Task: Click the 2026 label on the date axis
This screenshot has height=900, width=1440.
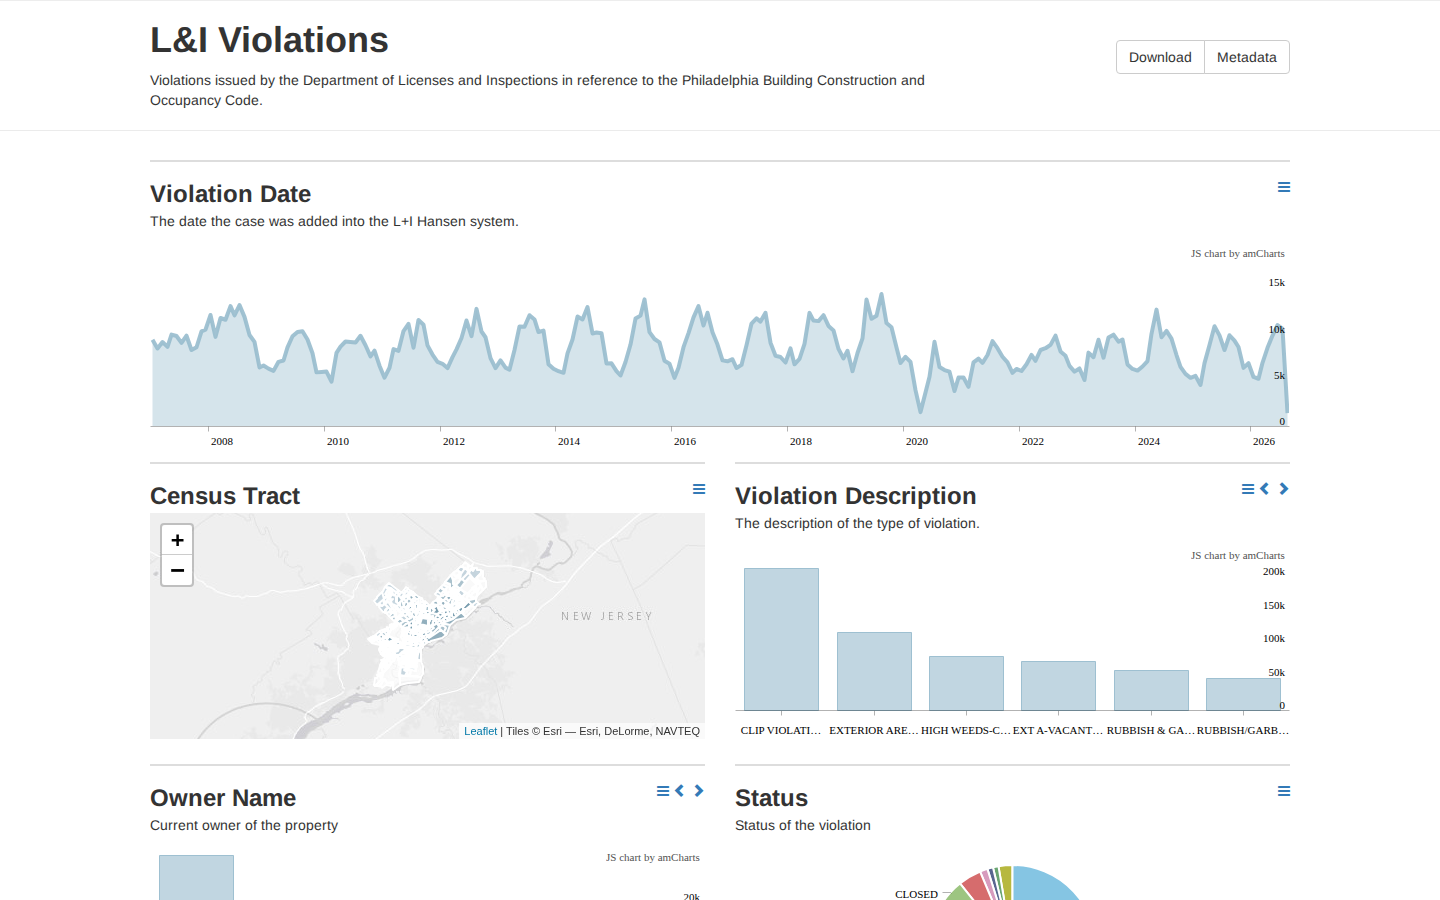Action: click(1264, 441)
